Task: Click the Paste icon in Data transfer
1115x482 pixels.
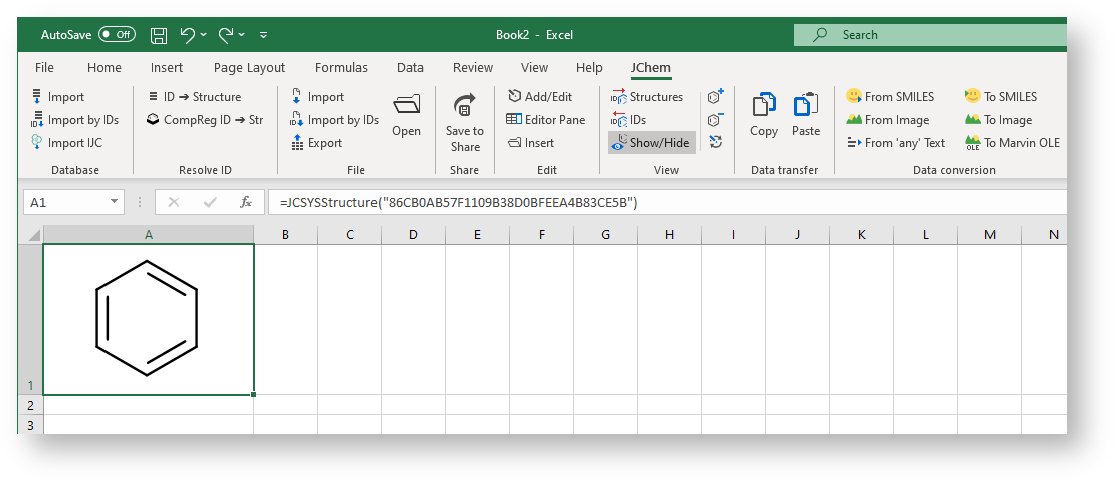Action: coord(805,115)
